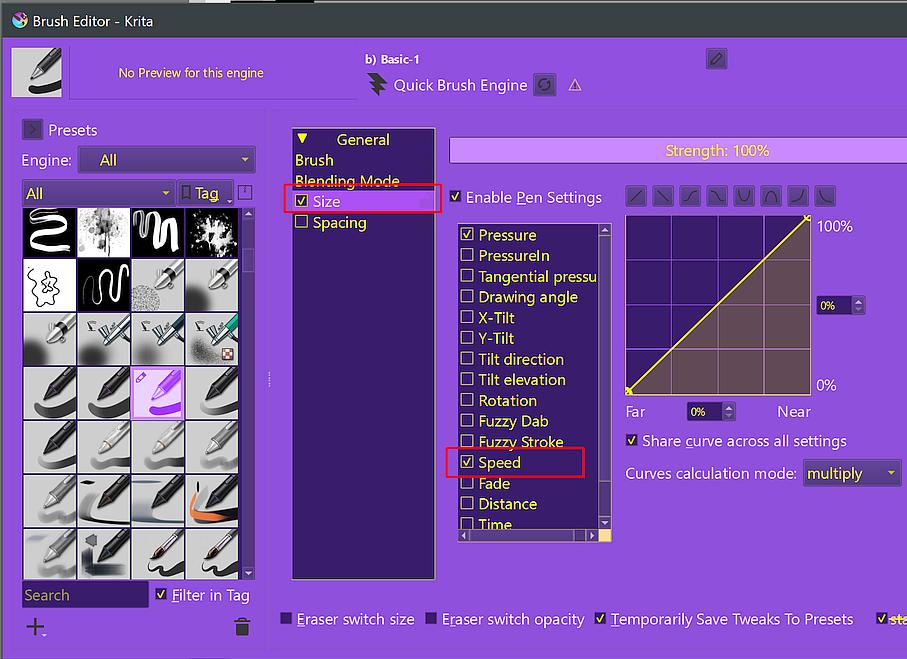Screen dimensions: 907x659
Task: Select the Spacing option in the list
Action: coord(339,223)
